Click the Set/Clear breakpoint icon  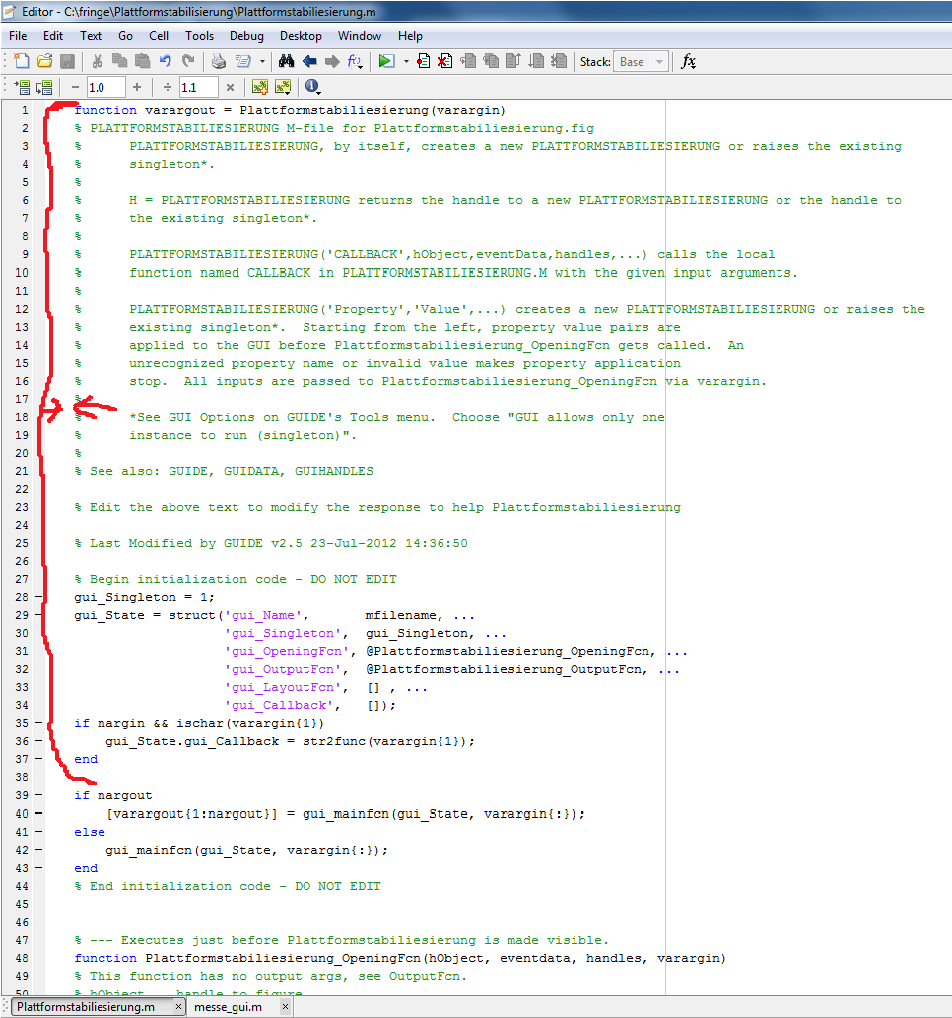(424, 62)
